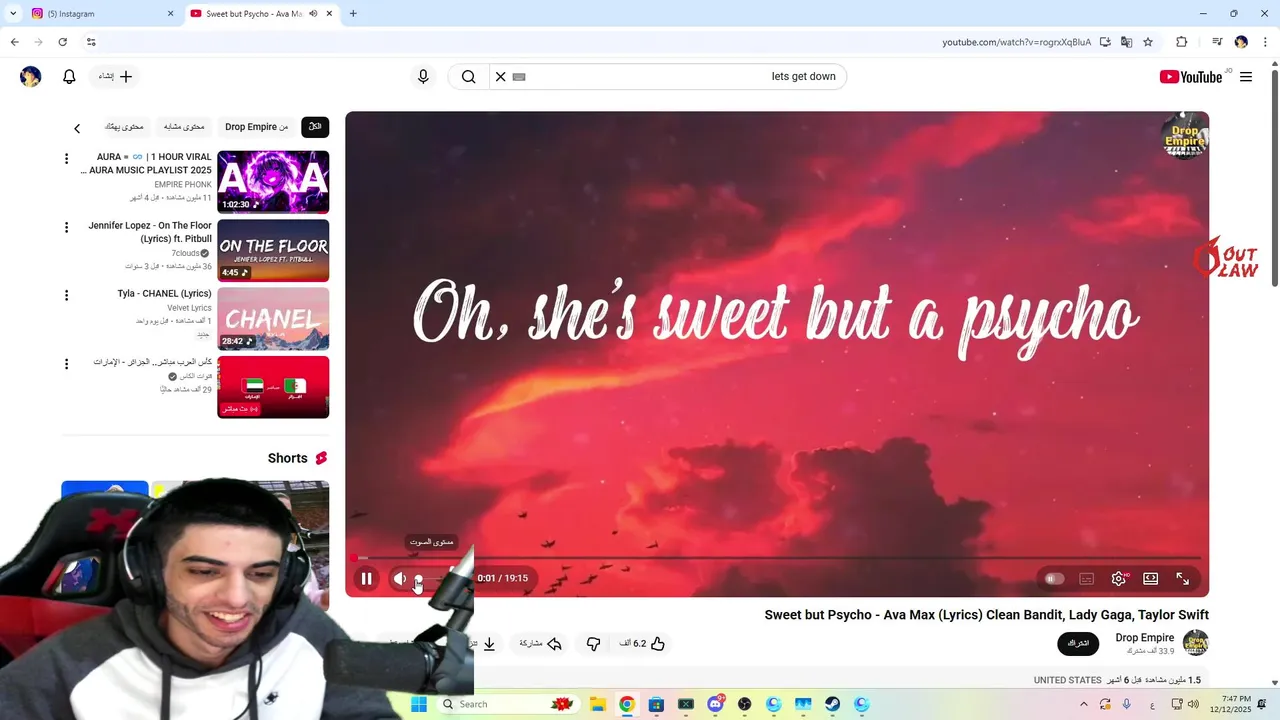
Task: Subscribe using the black اشتراك button
Action: [x=1078, y=643]
